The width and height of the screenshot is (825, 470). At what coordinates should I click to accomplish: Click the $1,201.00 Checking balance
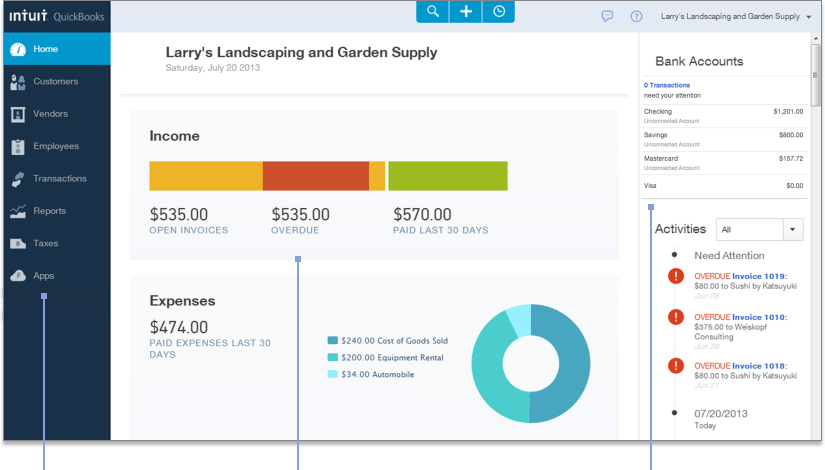point(788,112)
